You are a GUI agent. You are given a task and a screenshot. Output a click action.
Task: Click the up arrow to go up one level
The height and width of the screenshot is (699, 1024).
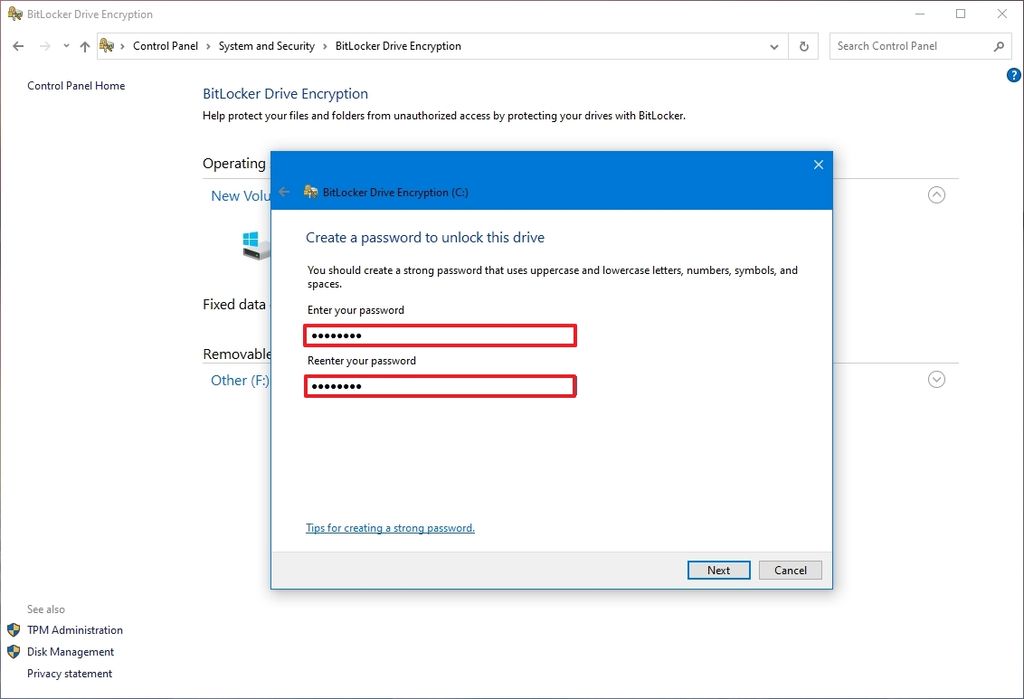tap(84, 46)
